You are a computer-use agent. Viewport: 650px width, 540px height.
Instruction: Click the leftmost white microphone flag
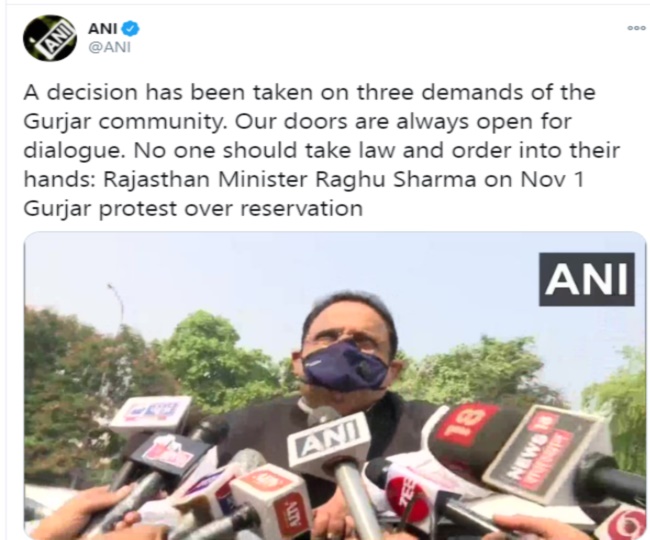pyautogui.click(x=152, y=414)
